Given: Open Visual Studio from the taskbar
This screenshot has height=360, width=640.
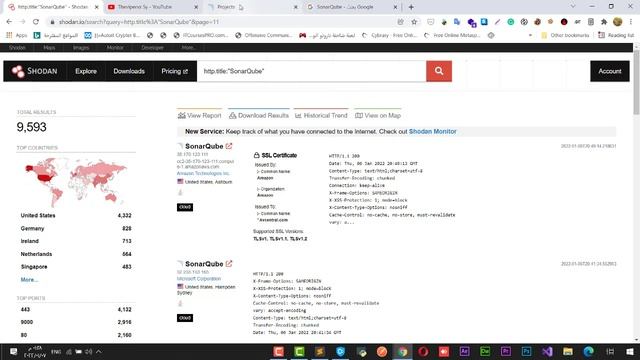Looking at the screenshot, I should 547,351.
